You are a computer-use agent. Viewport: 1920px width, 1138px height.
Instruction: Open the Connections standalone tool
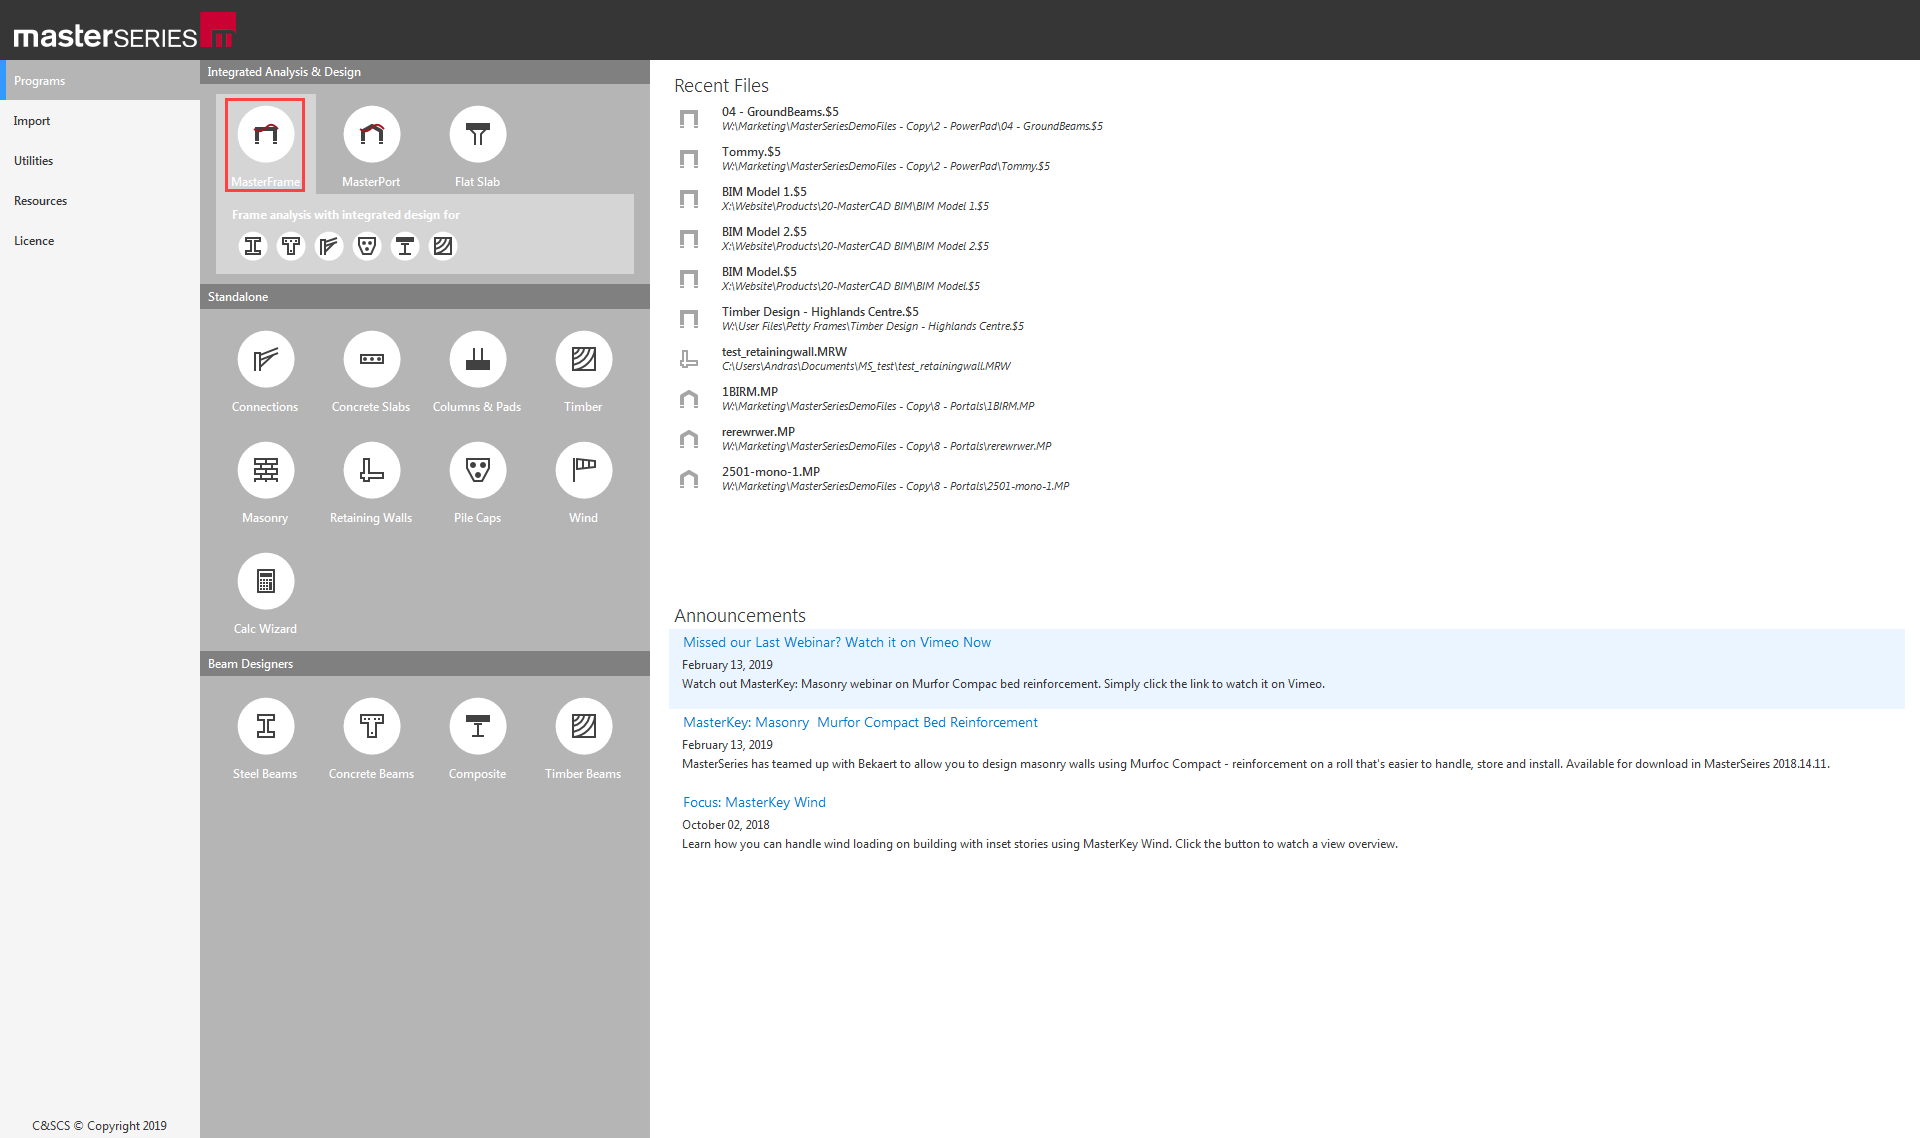[265, 360]
